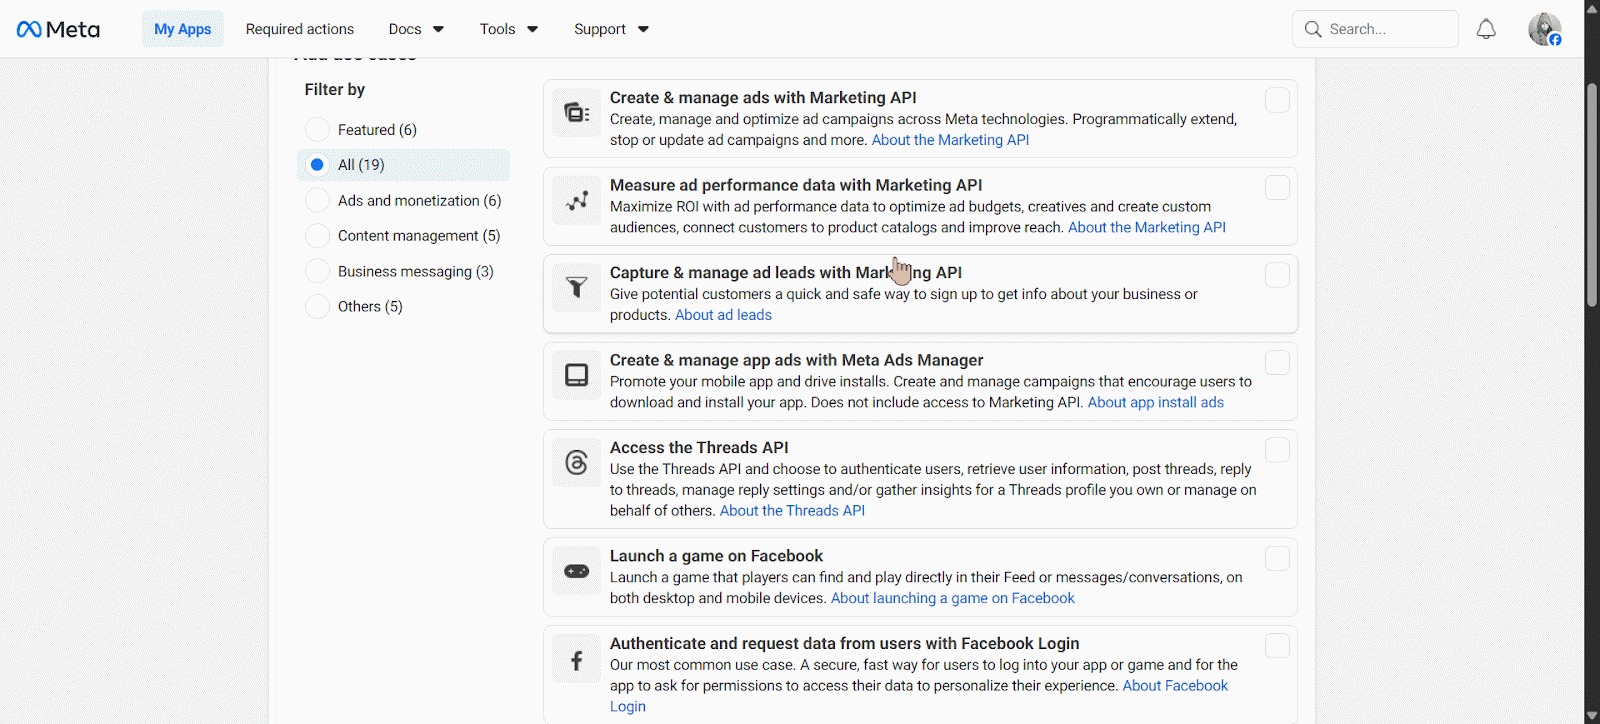Click the Search input field
Viewport: 1600px width, 724px height.
tap(1385, 29)
